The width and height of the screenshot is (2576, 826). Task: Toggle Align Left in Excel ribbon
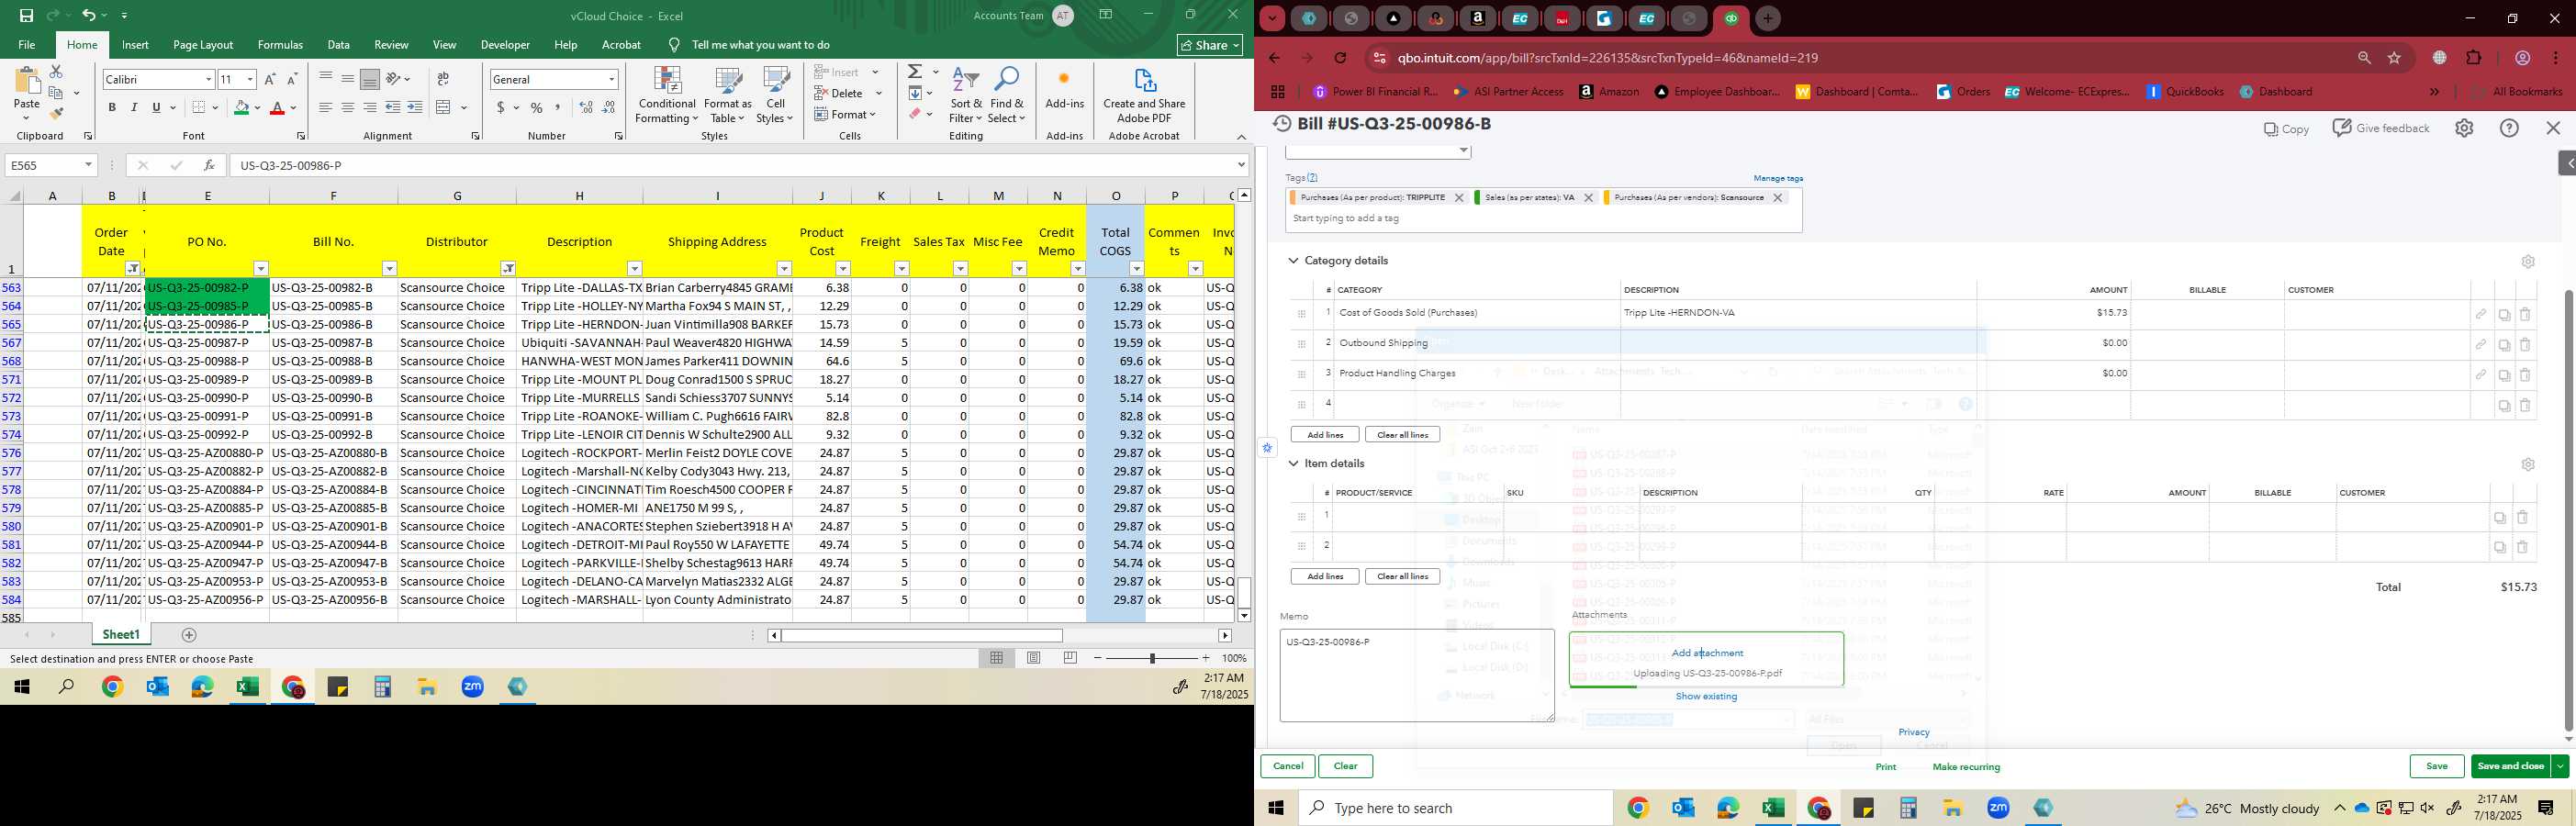[x=325, y=108]
